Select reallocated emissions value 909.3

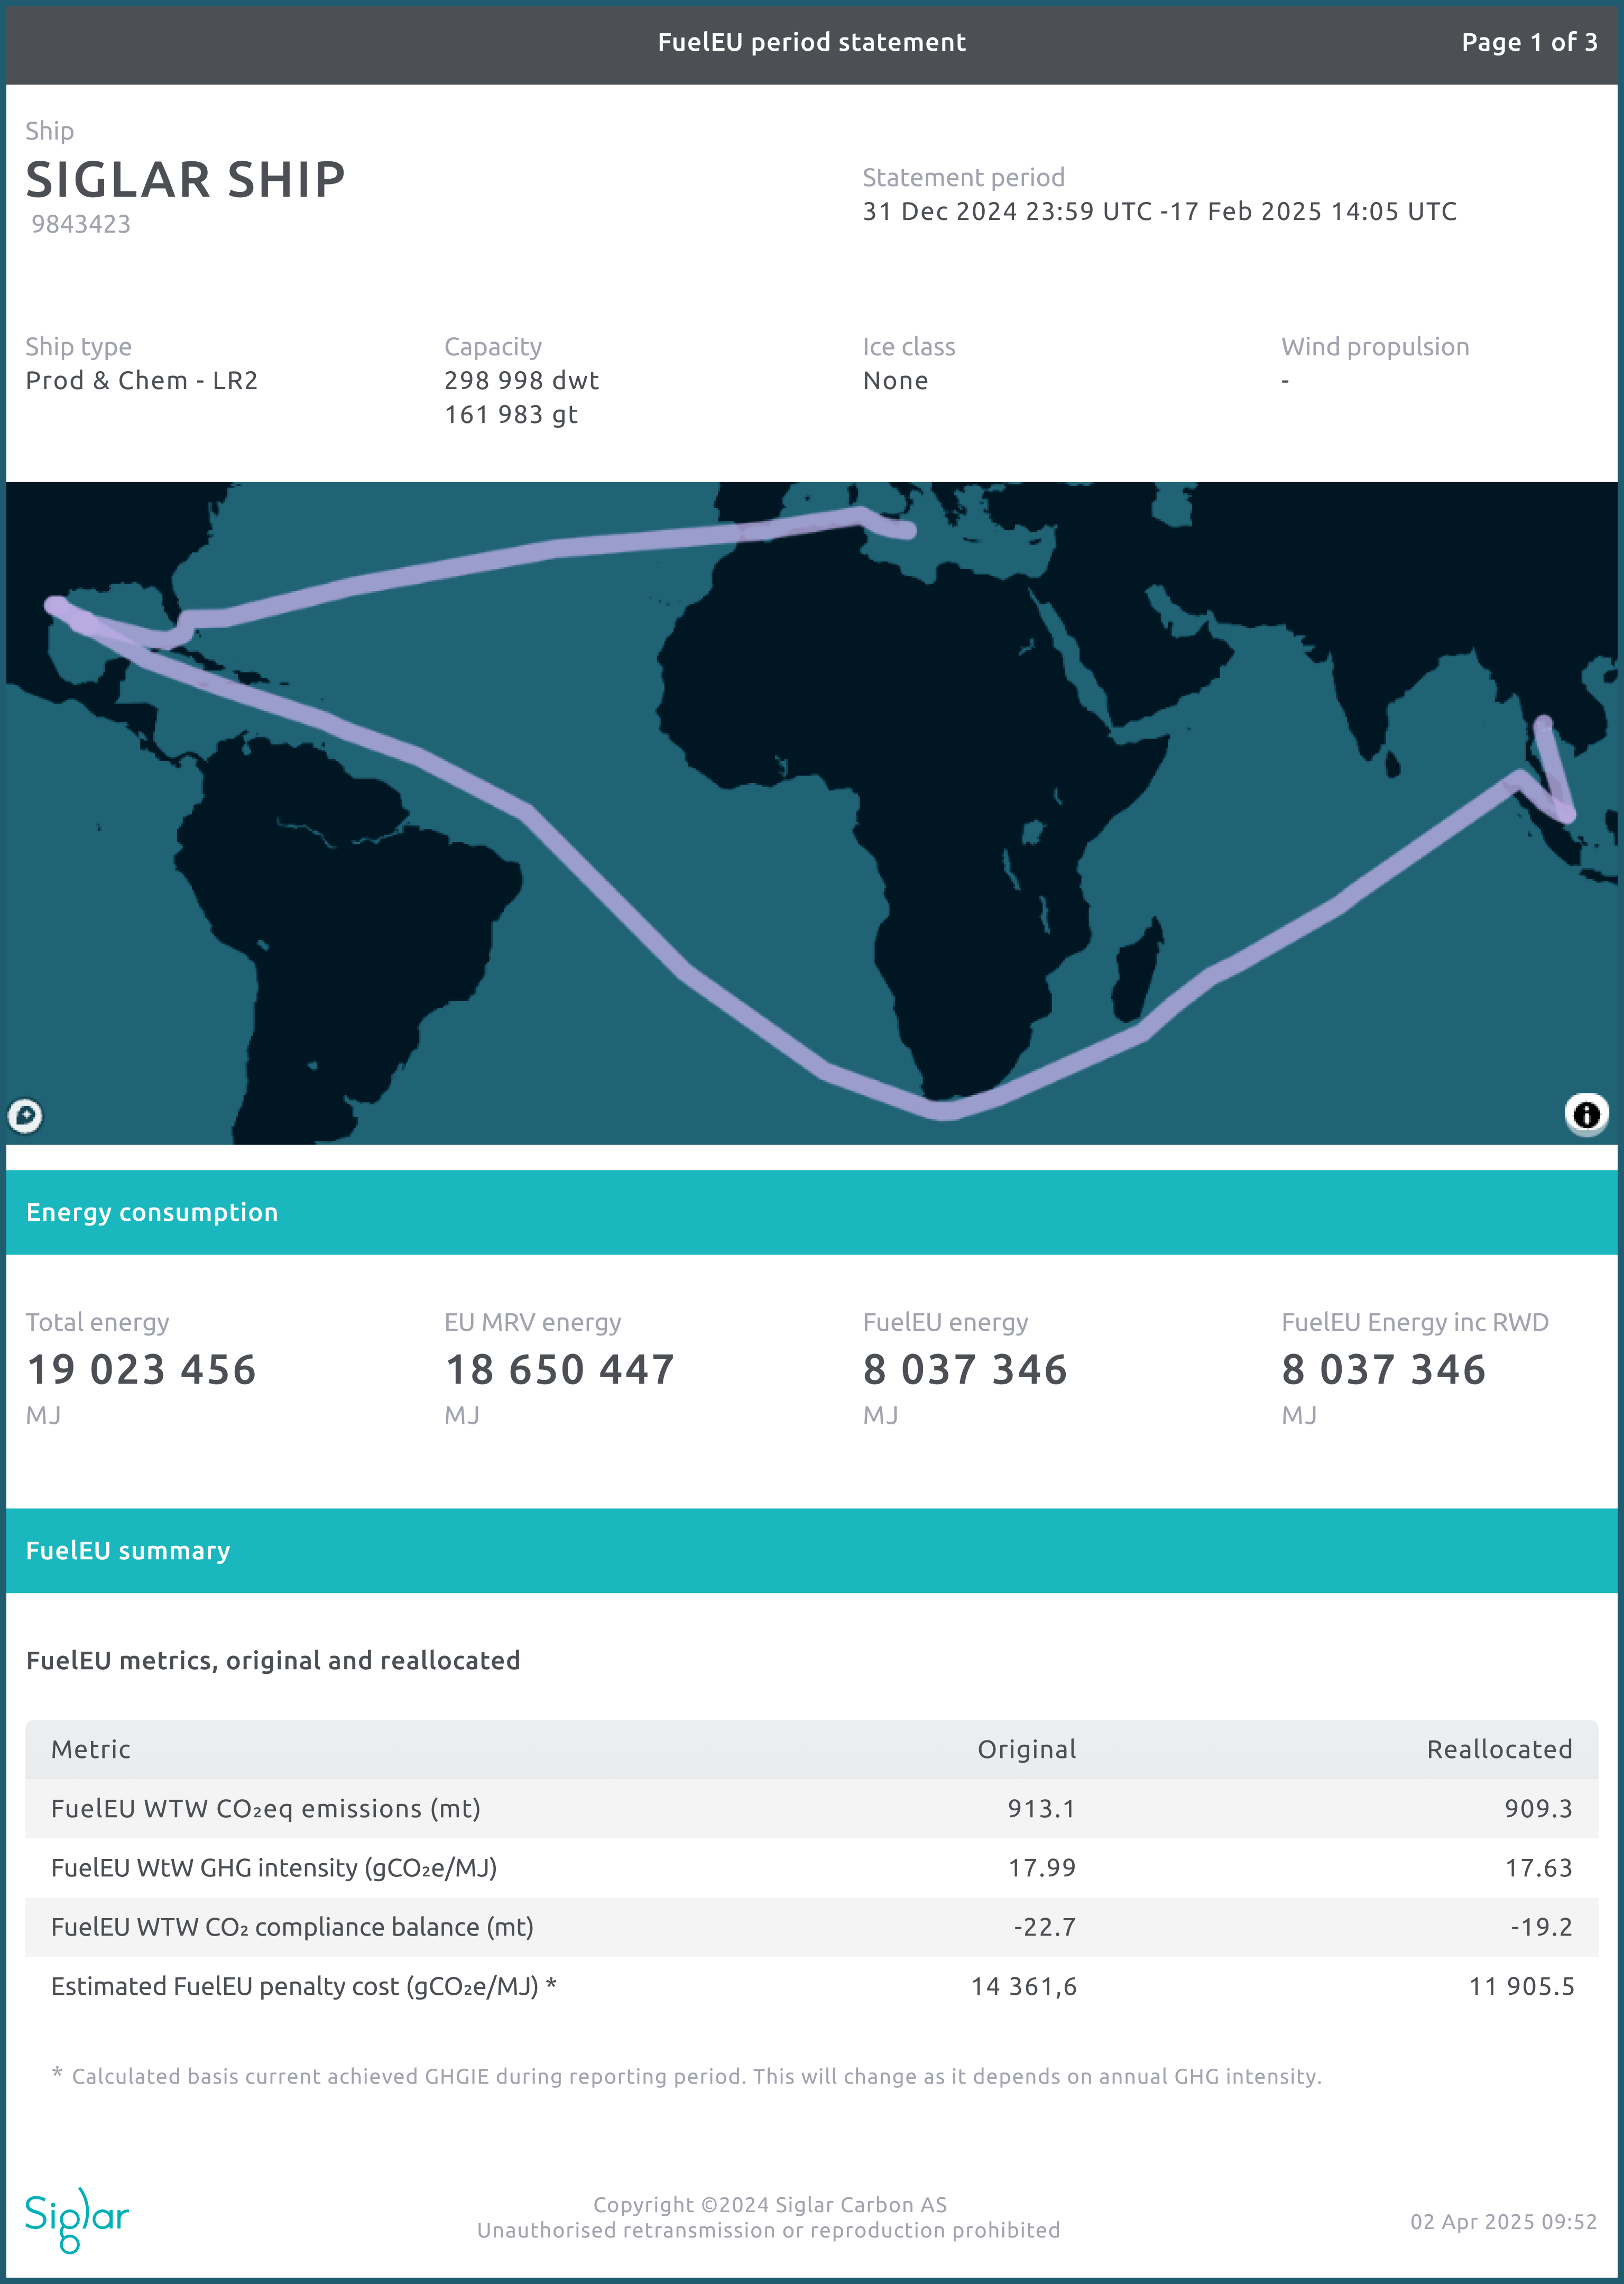[1538, 1808]
